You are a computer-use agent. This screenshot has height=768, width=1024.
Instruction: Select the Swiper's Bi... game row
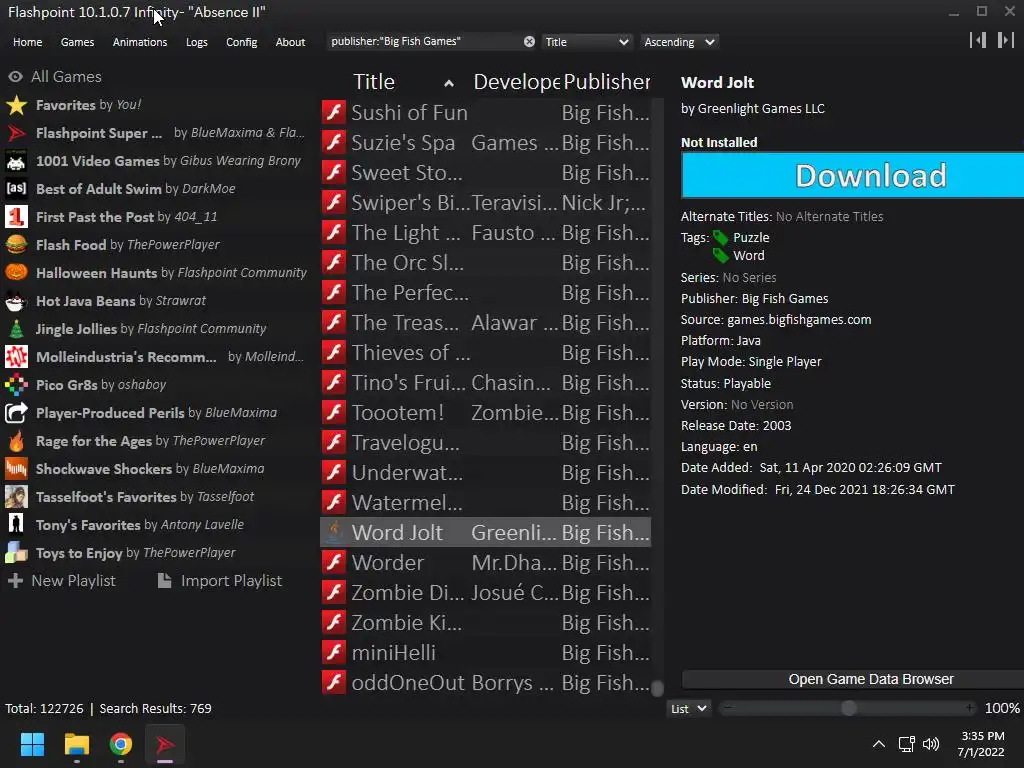coord(486,202)
